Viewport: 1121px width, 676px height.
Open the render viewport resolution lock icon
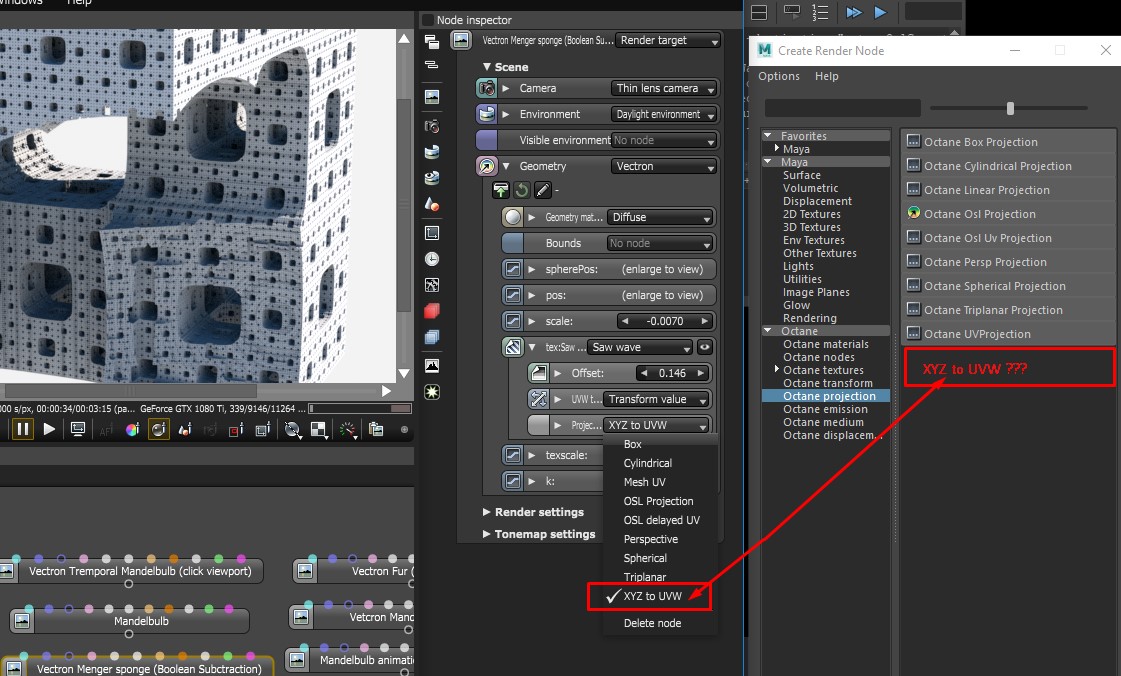(x=78, y=429)
